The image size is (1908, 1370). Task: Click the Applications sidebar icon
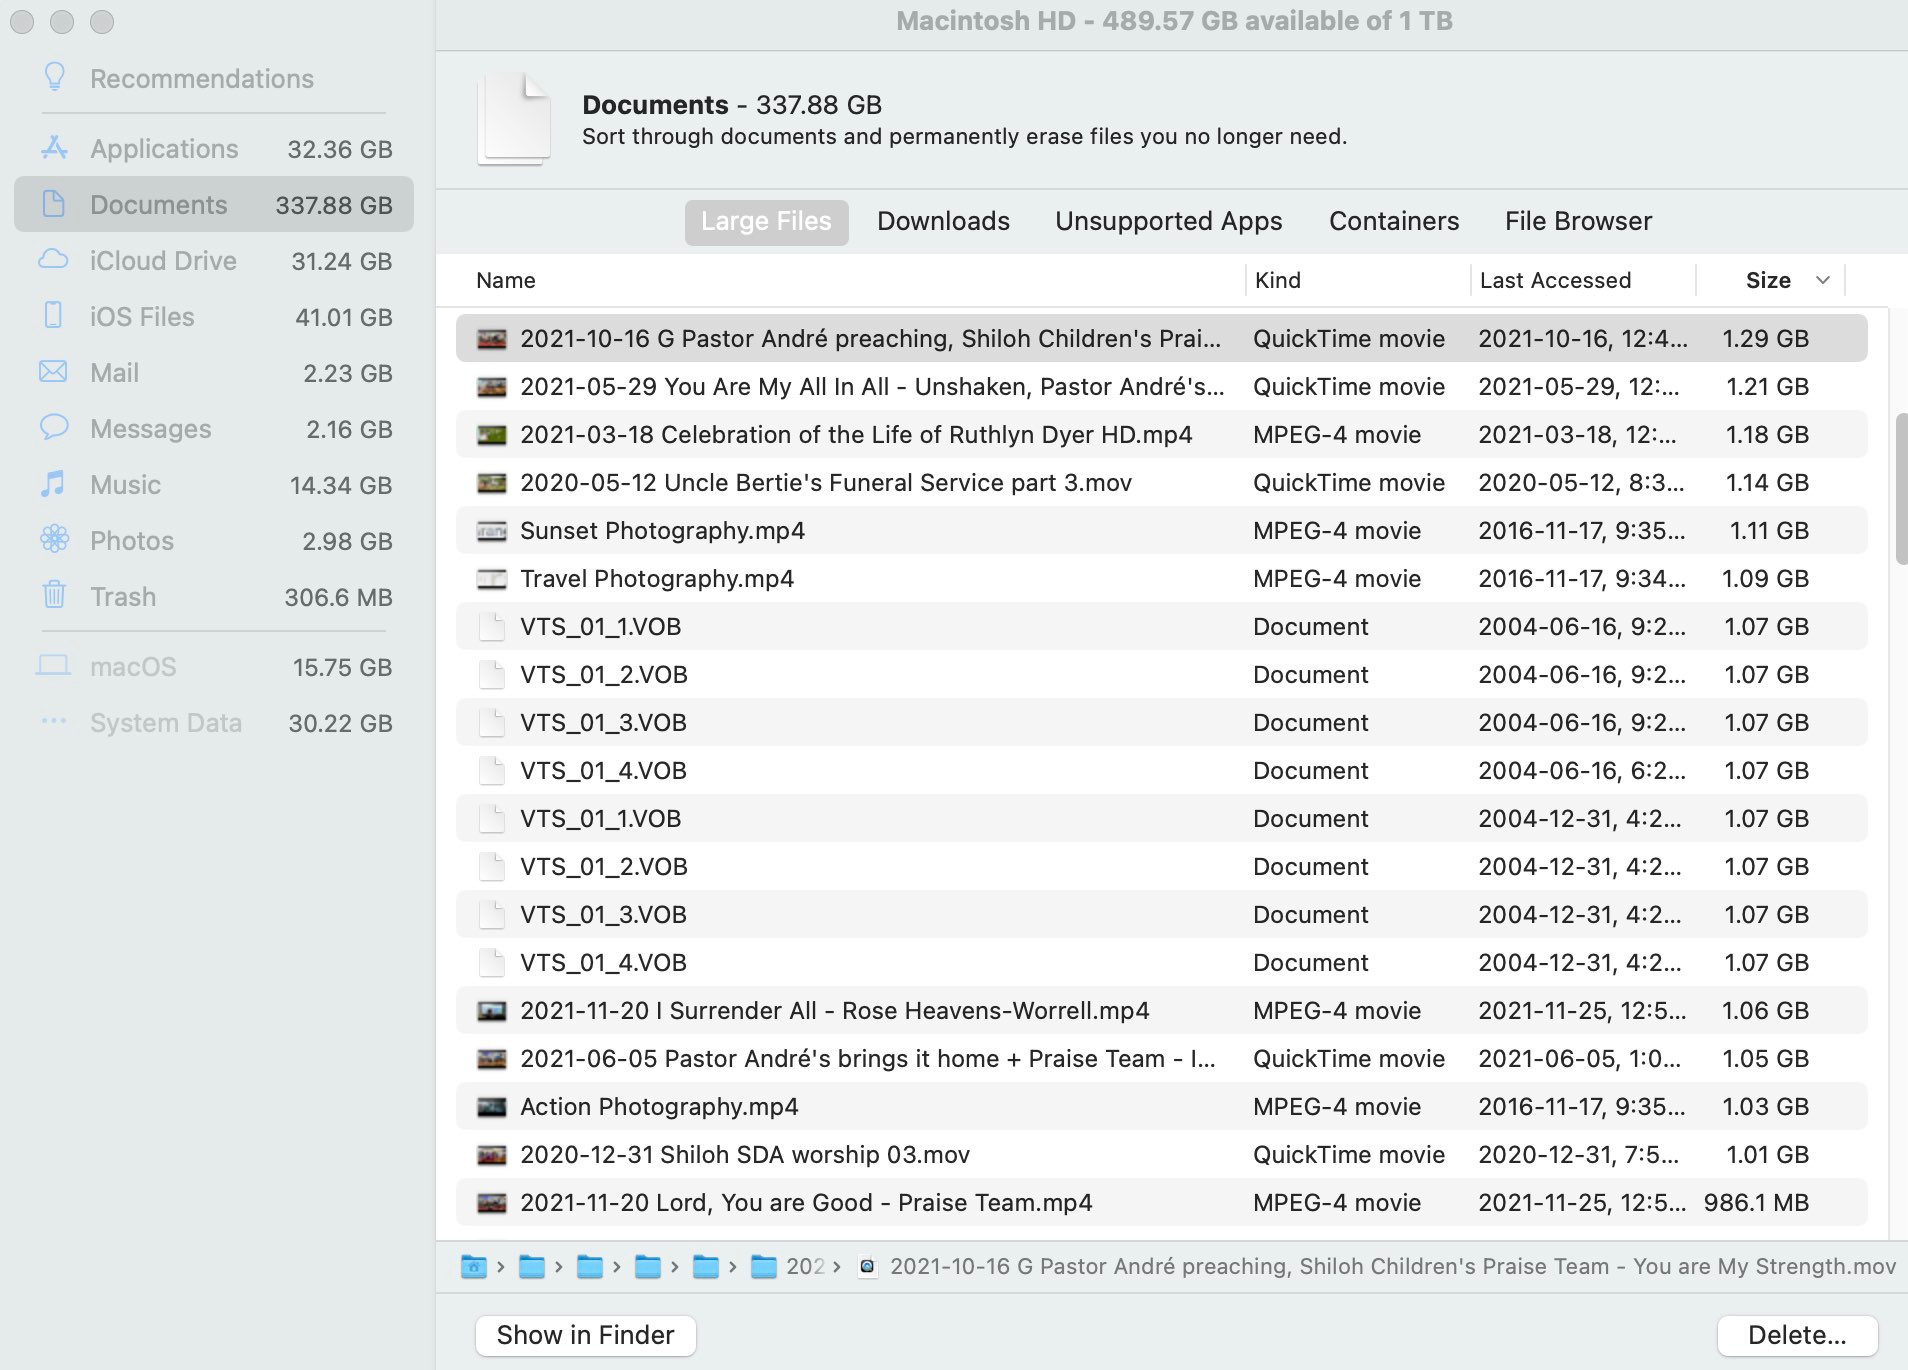[54, 148]
